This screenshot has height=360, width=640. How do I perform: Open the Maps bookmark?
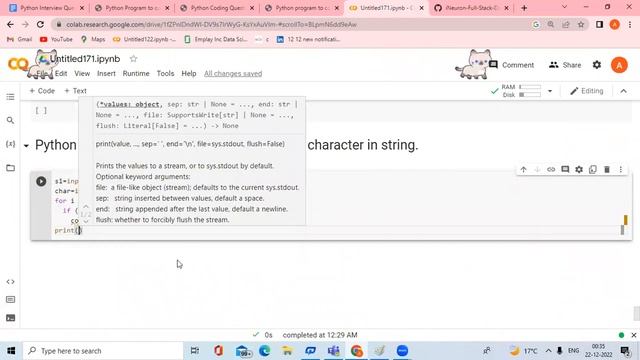point(93,39)
